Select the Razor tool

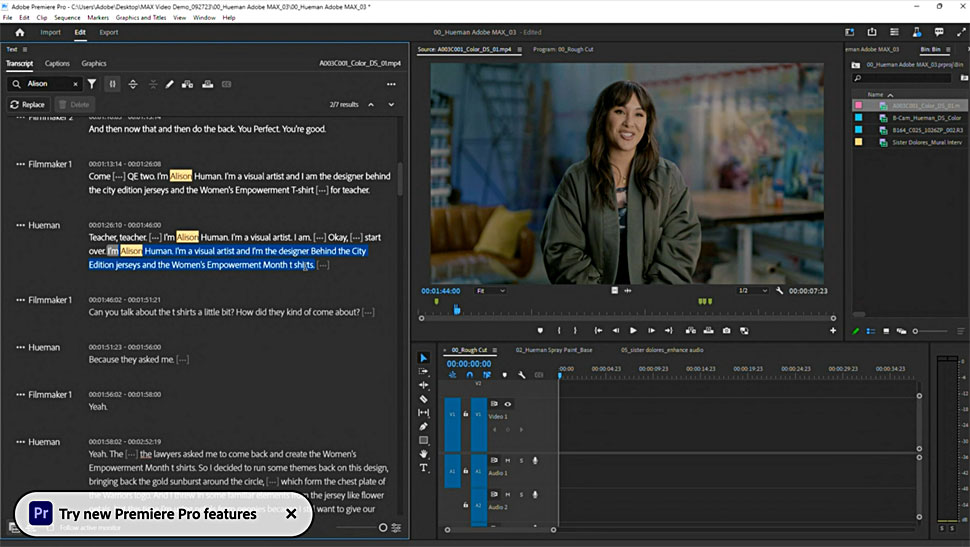pos(423,399)
